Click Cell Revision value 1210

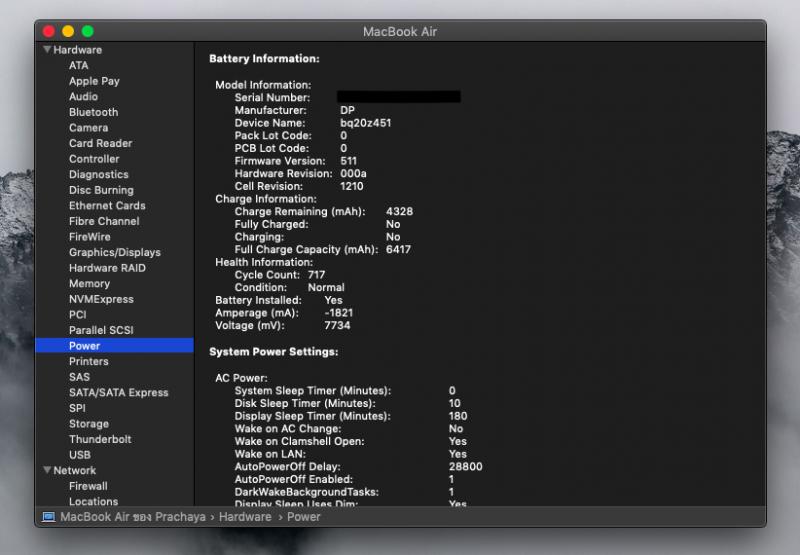(352, 186)
